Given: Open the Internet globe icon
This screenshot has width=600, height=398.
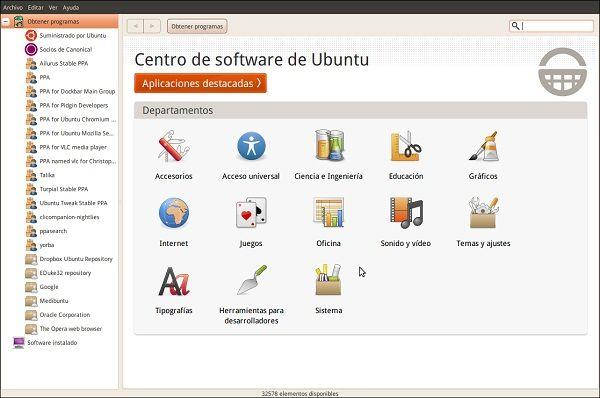Looking at the screenshot, I should click(174, 213).
